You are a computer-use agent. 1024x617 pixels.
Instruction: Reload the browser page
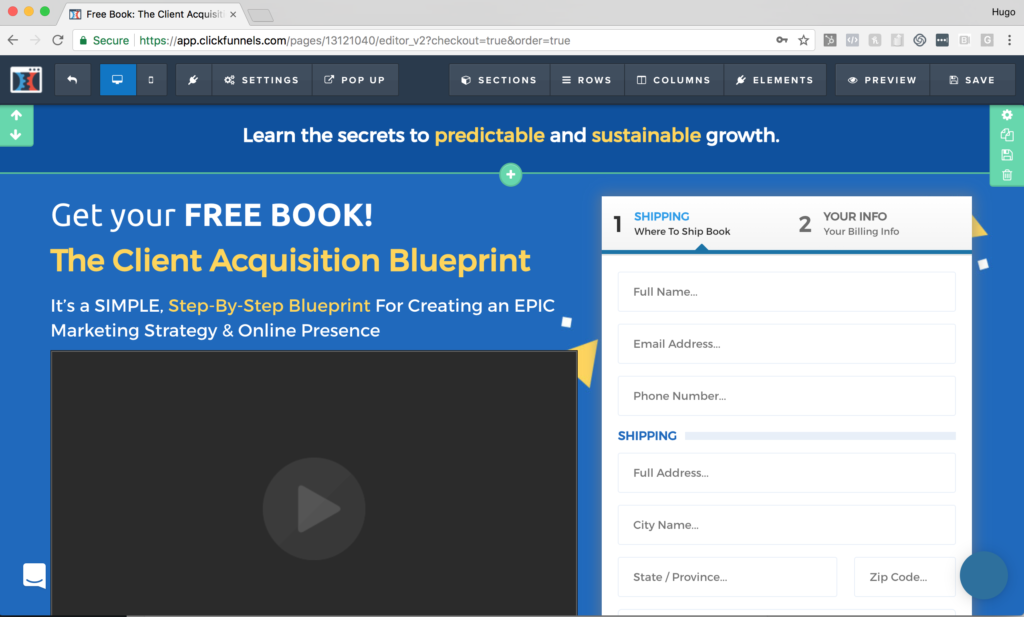[x=57, y=40]
